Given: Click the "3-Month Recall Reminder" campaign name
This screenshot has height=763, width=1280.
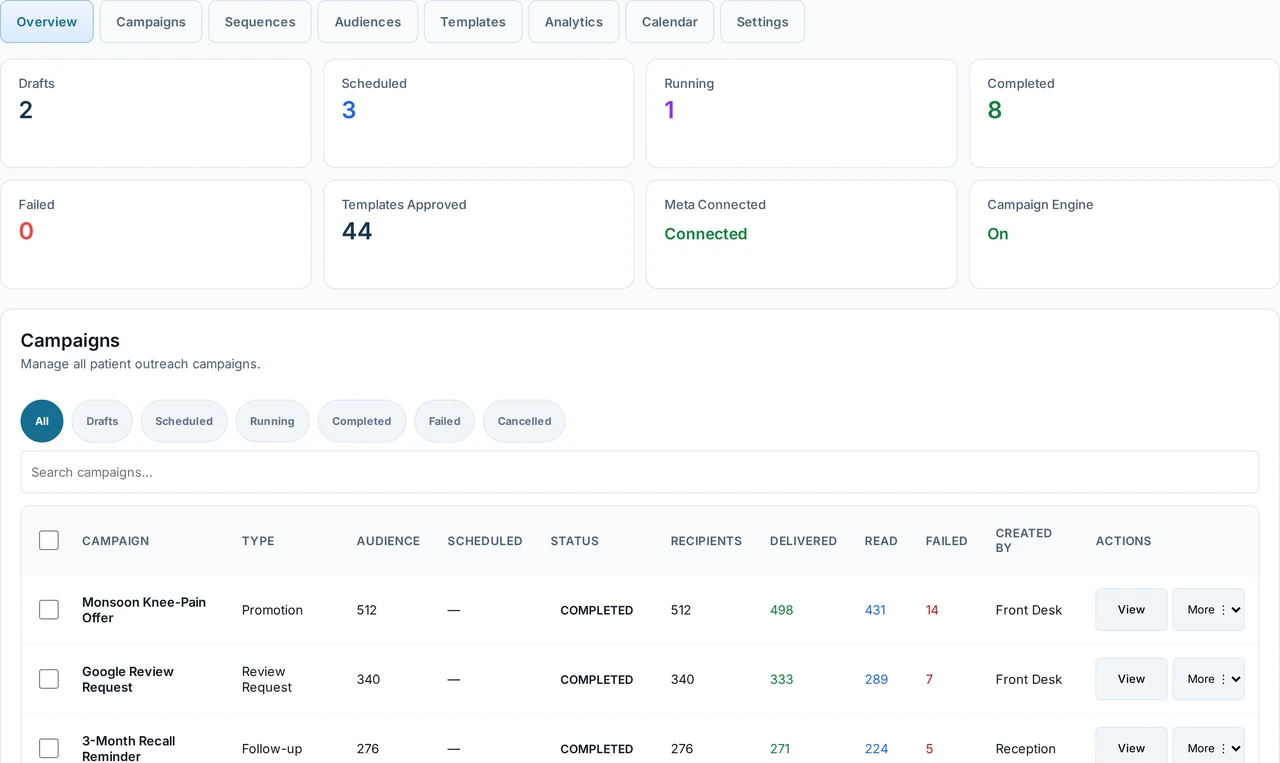Looking at the screenshot, I should (129, 748).
